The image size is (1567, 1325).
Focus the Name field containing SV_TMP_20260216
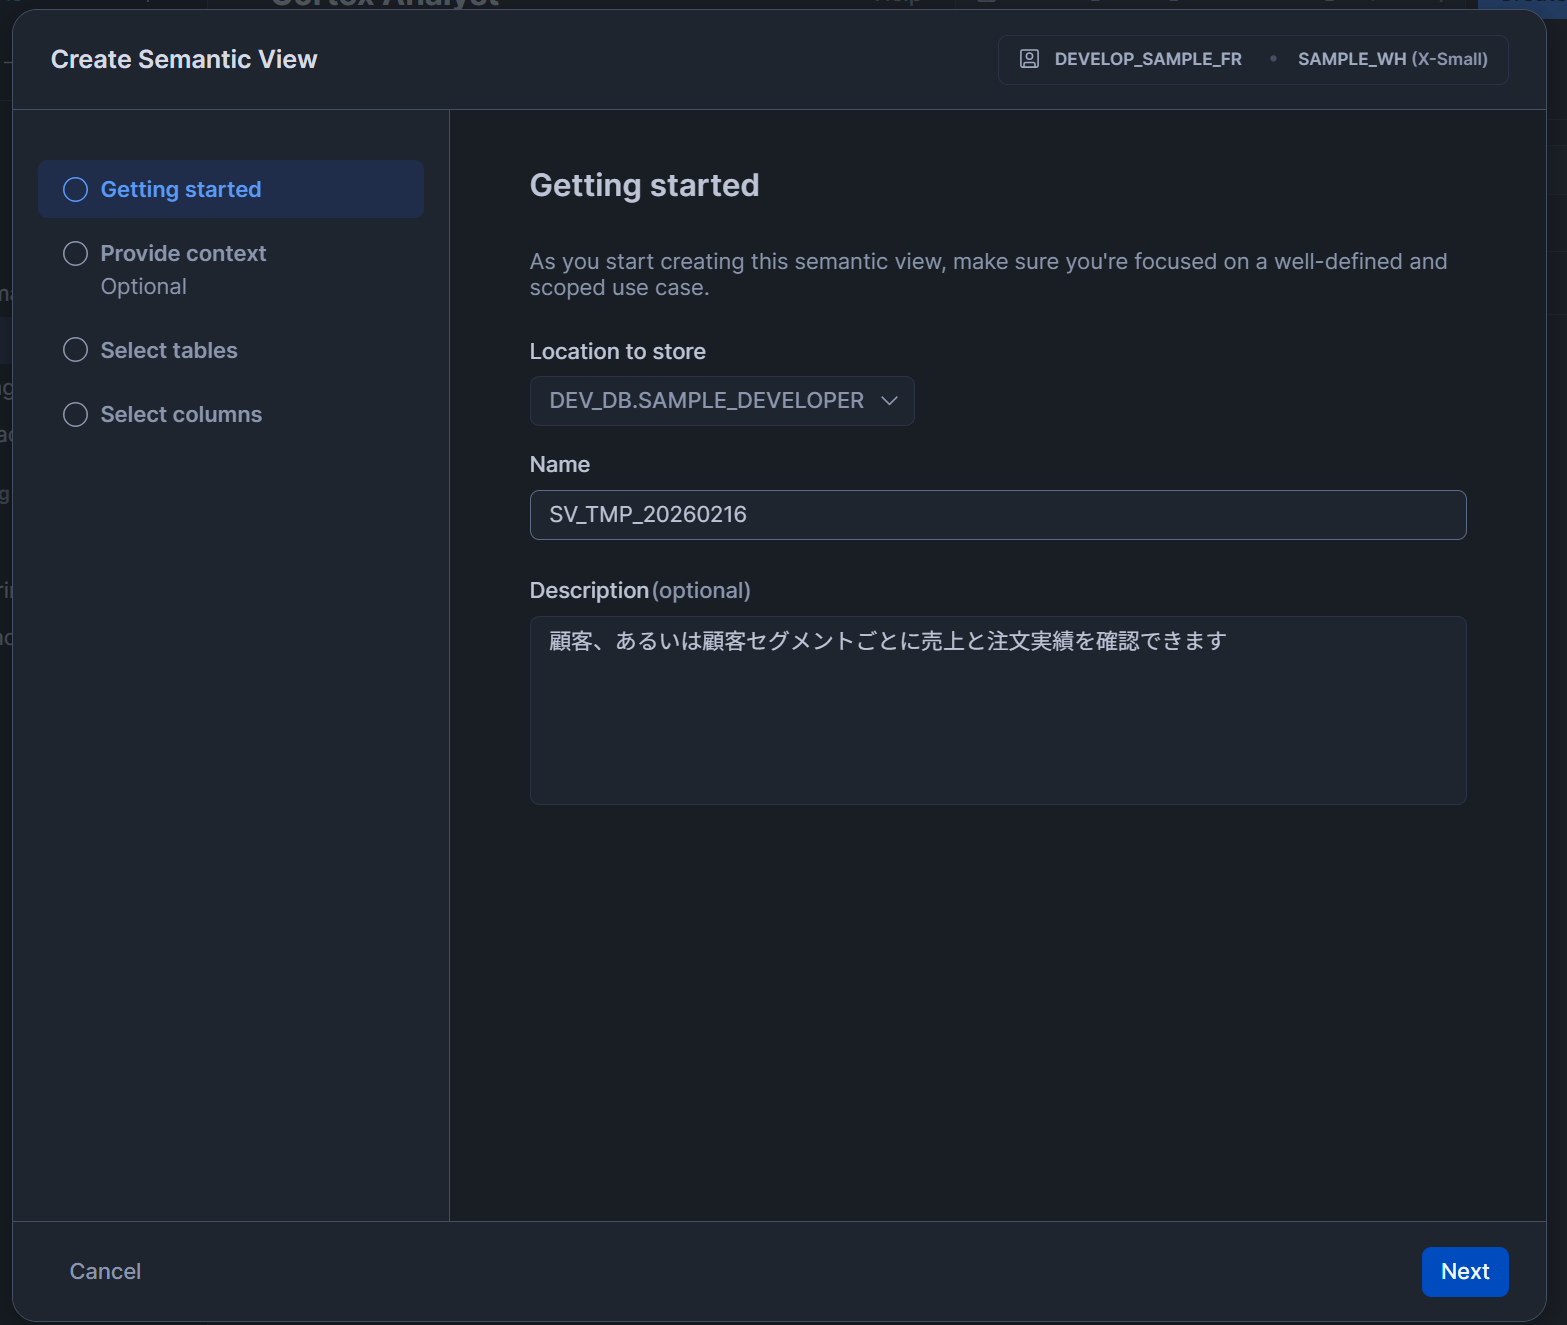(x=997, y=515)
